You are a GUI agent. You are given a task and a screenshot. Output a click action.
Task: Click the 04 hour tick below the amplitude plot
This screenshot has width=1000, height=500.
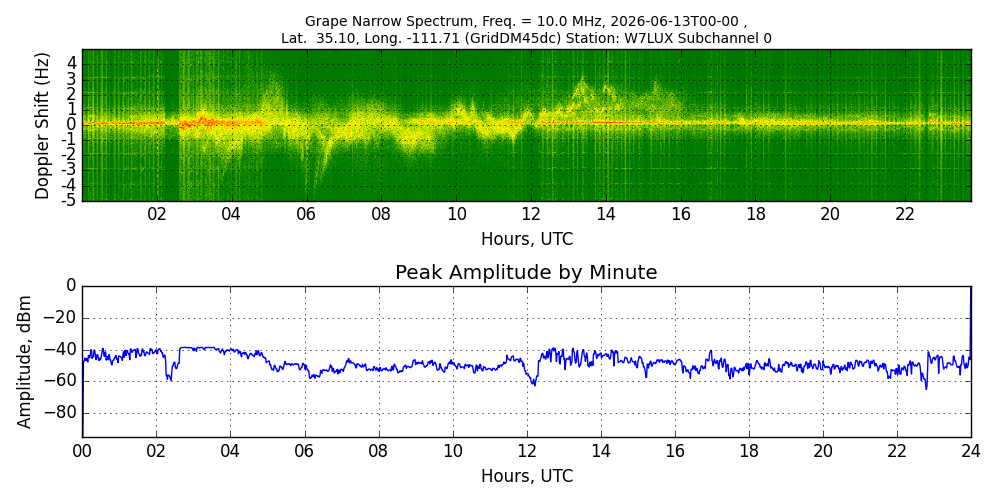click(231, 451)
